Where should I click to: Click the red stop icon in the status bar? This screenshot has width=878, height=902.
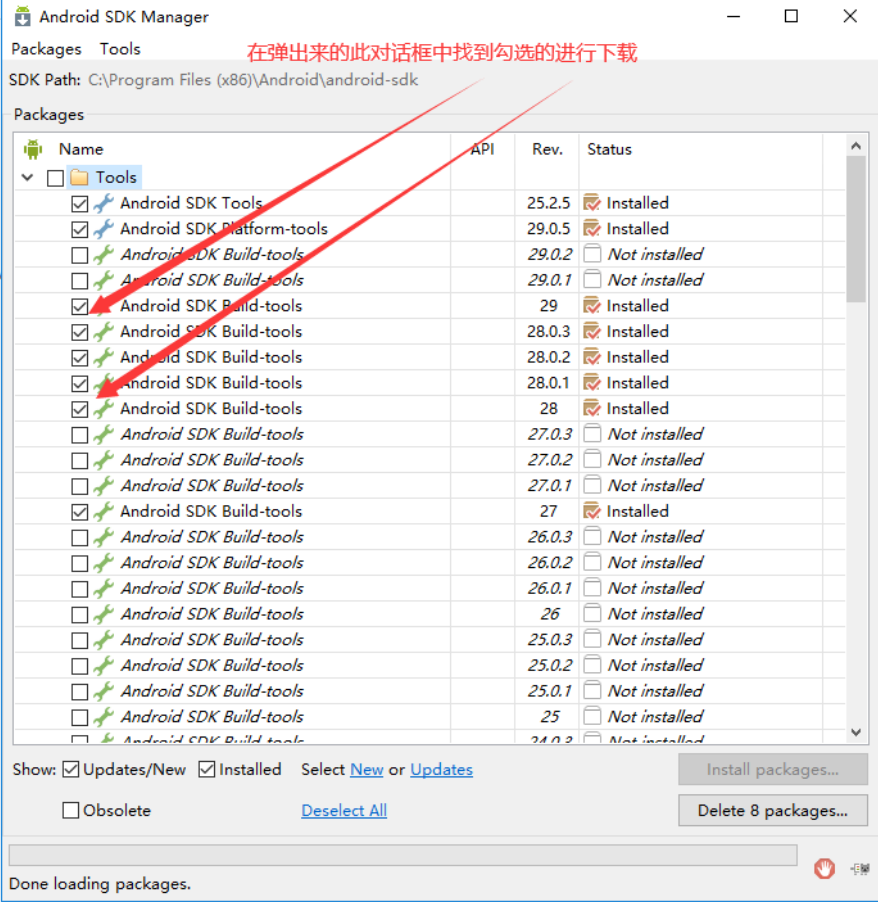824,868
